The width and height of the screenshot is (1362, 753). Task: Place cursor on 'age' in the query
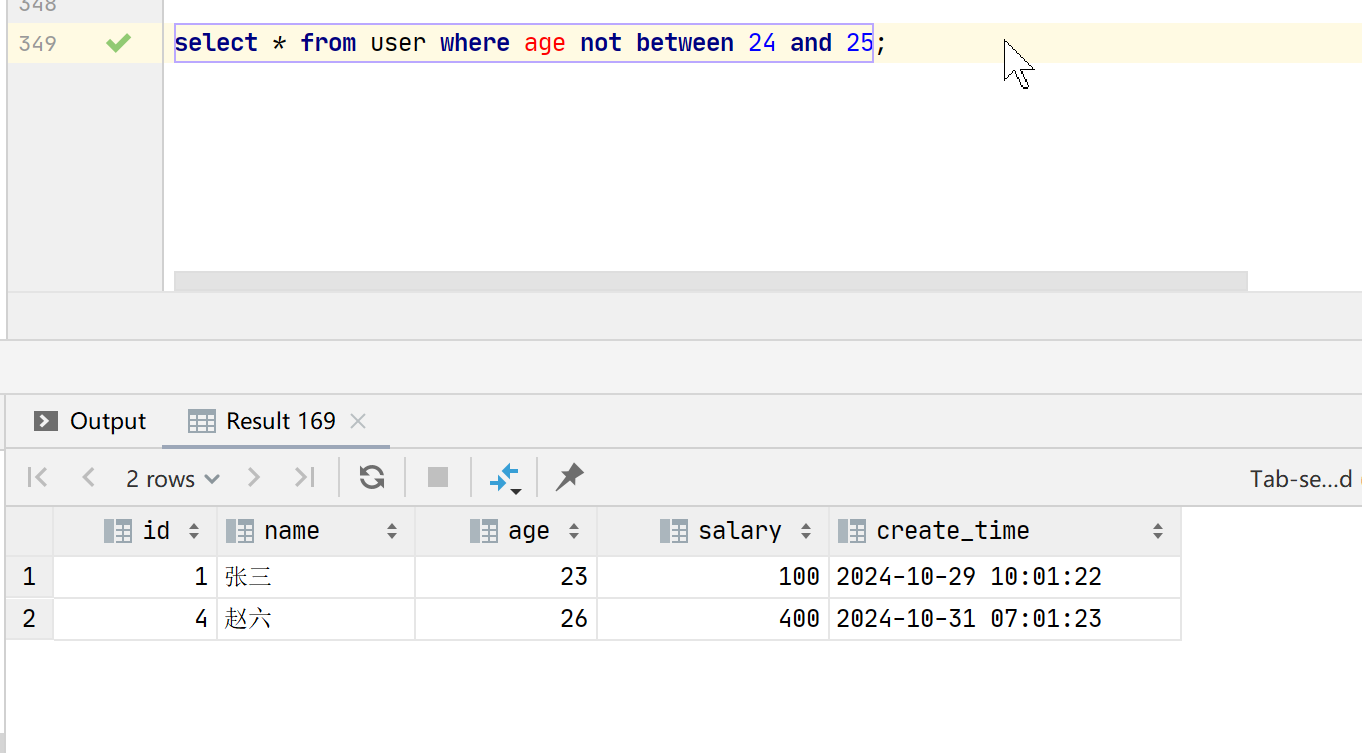(545, 43)
